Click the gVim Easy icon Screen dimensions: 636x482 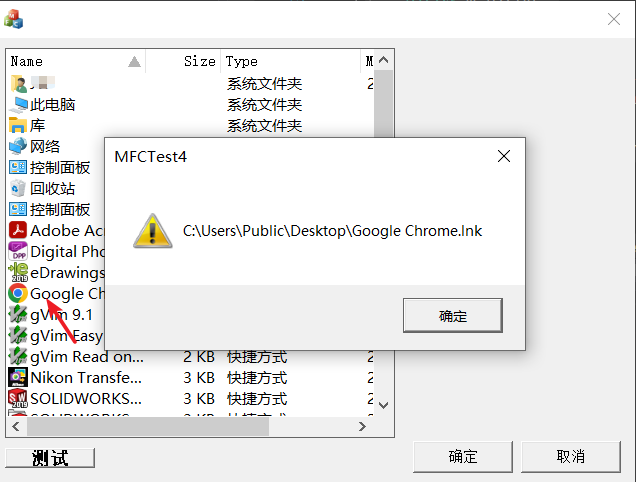click(x=18, y=335)
